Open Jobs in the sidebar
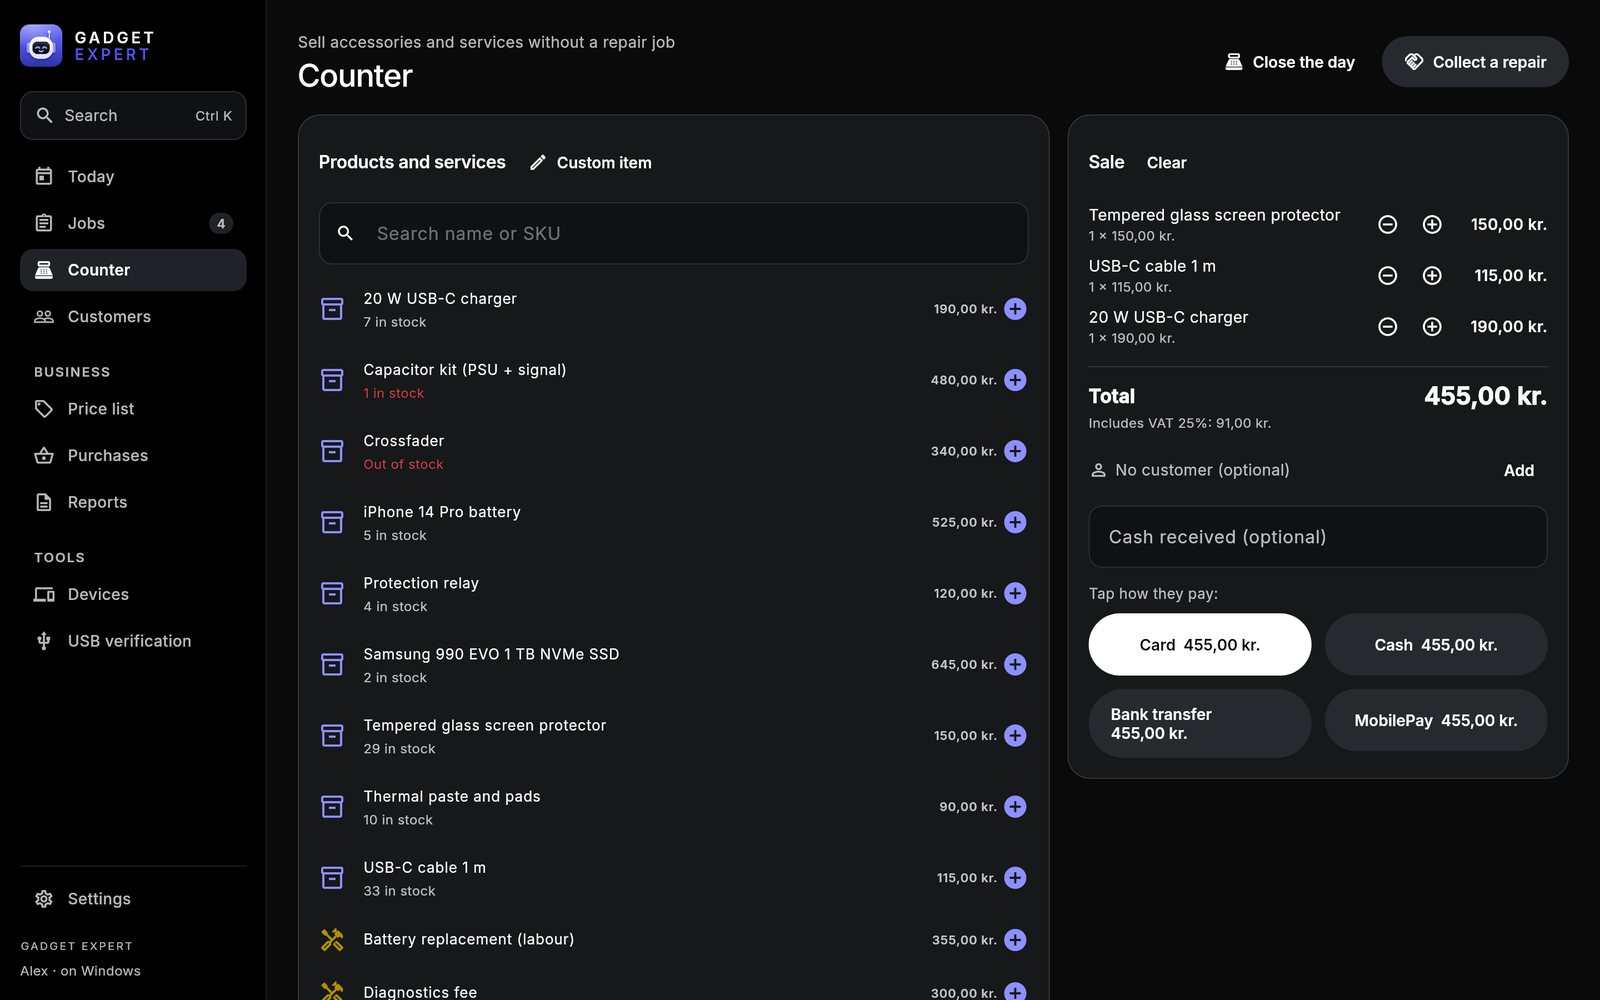1600x1000 pixels. tap(133, 223)
